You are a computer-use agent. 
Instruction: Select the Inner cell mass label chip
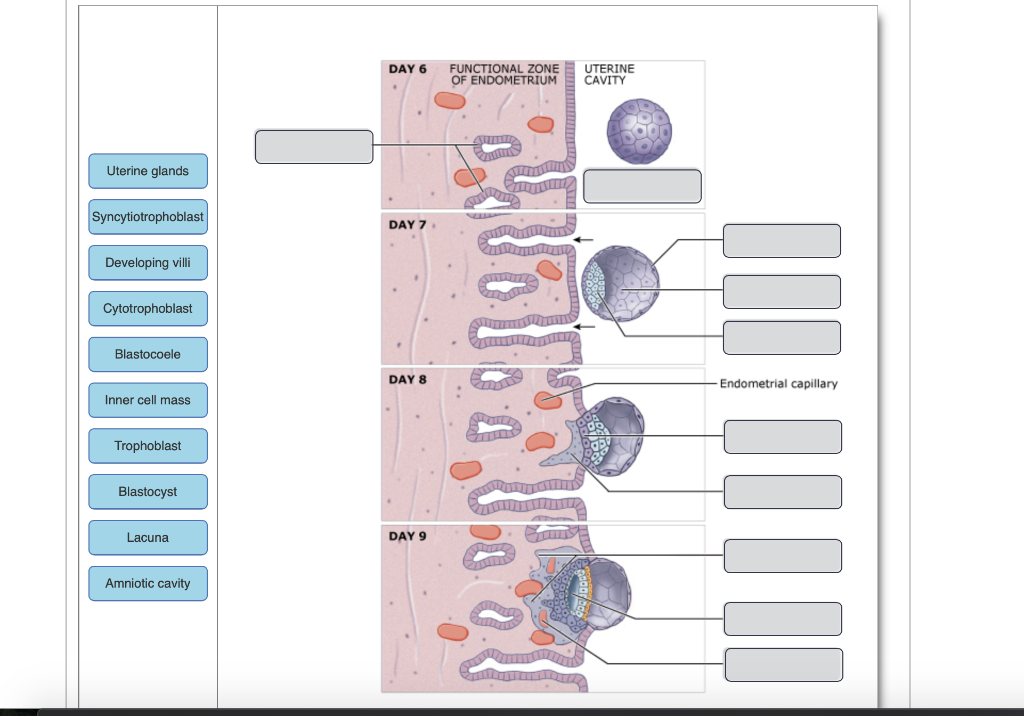click(147, 400)
